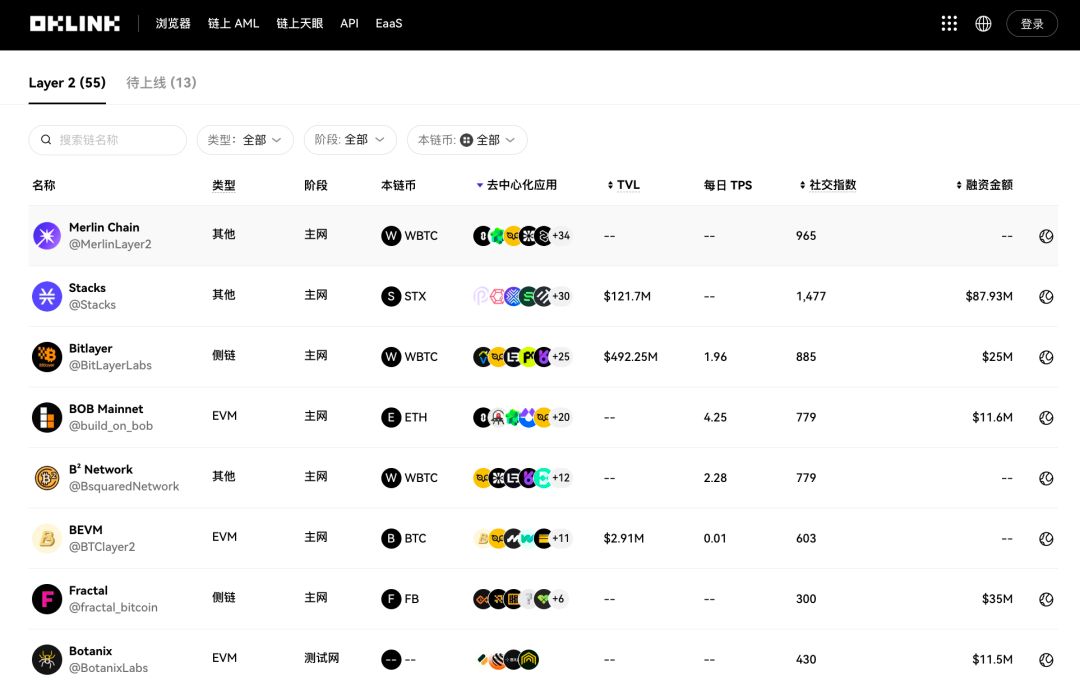Screen dimensions: 1080x686
Task: Select the $121.7M TVL value
Action: click(627, 296)
